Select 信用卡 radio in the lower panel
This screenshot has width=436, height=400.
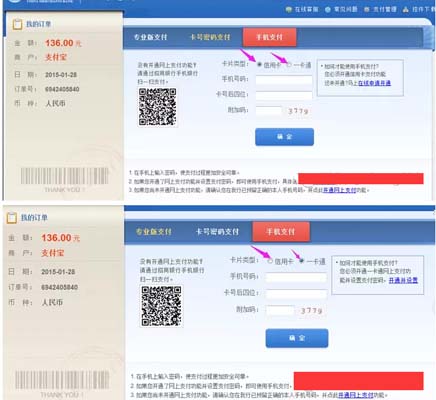click(270, 261)
